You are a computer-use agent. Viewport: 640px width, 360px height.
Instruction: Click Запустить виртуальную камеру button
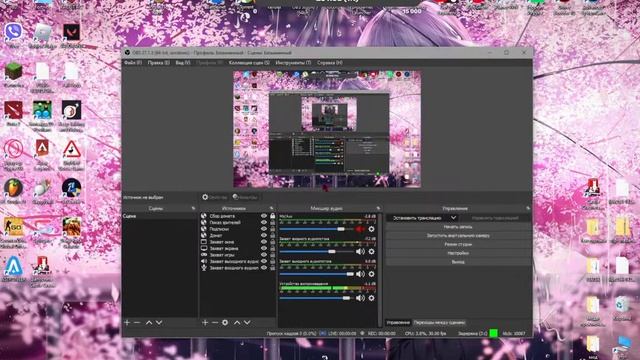458,236
